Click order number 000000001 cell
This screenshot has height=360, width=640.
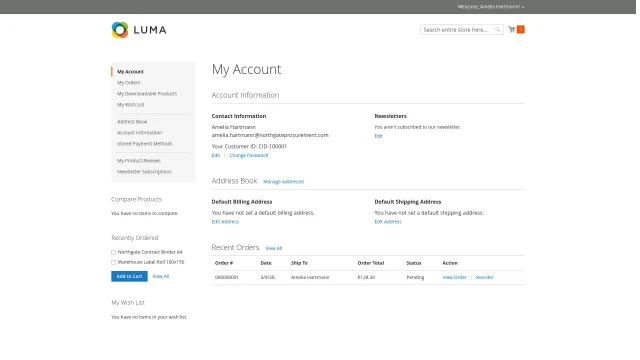tap(227, 277)
